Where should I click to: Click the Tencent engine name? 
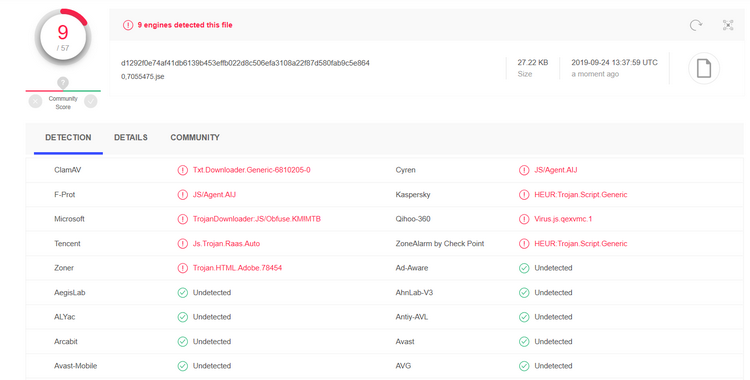(67, 244)
